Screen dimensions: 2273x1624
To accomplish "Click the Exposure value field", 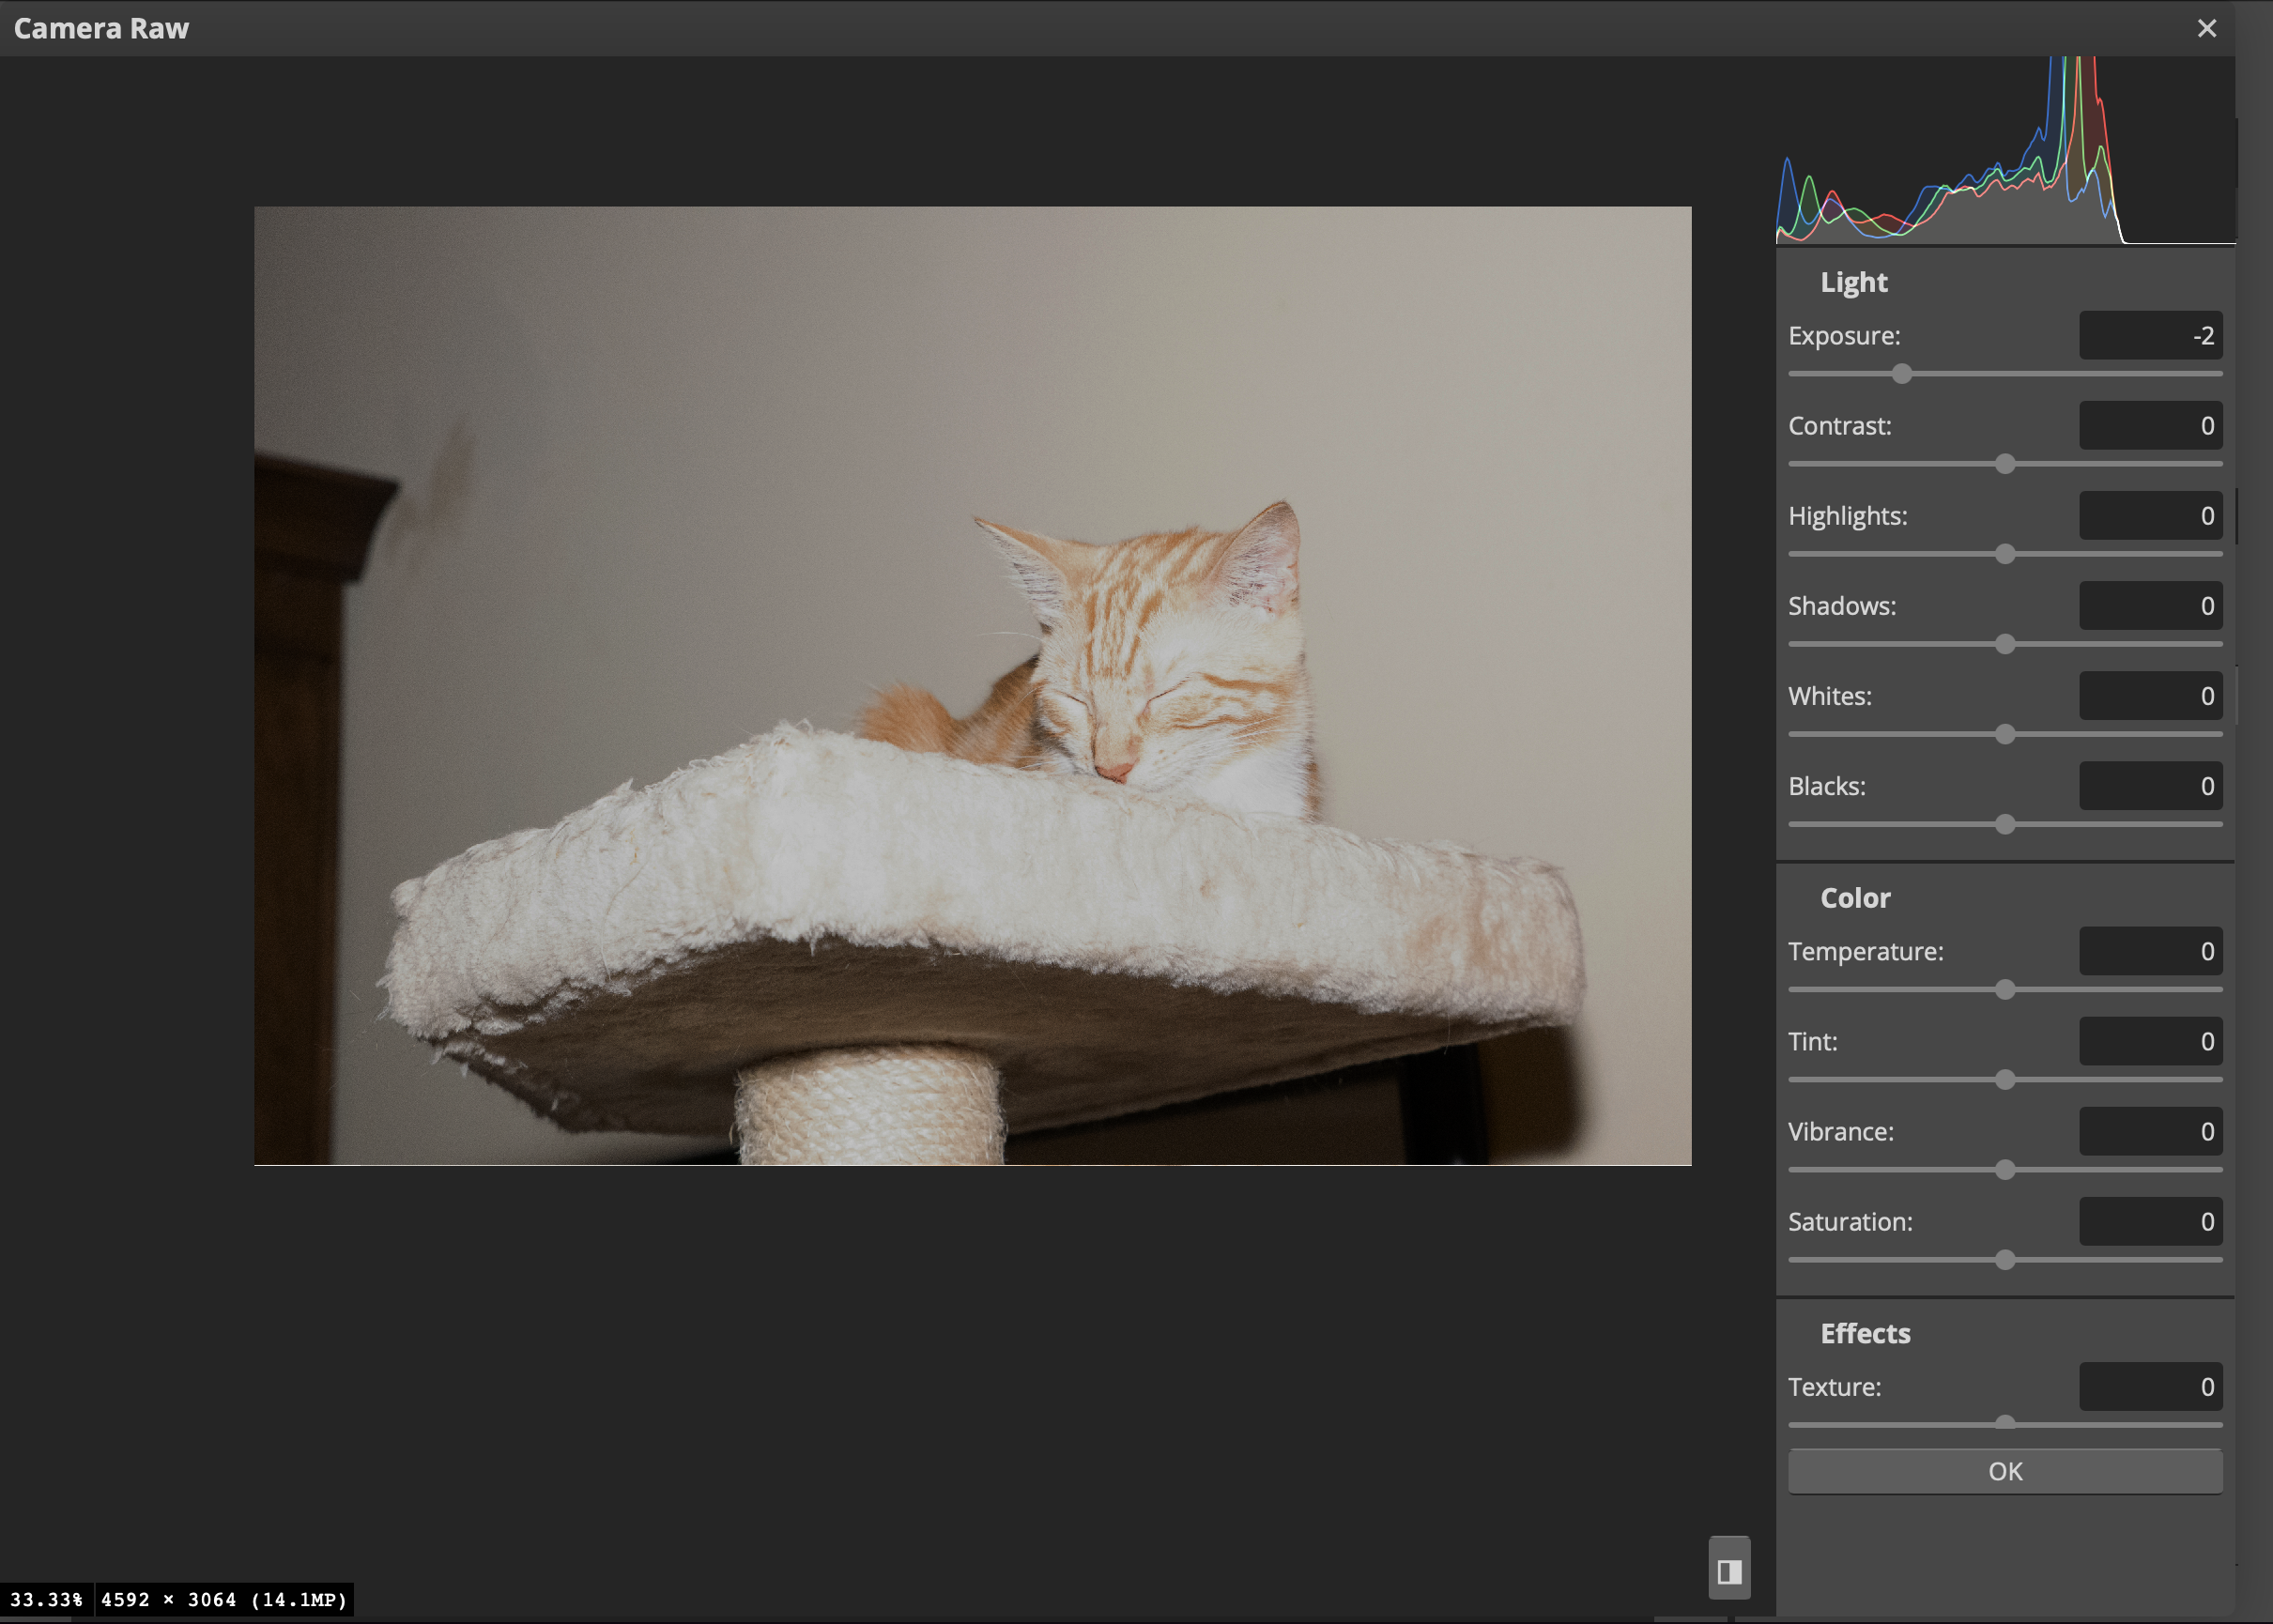I will coord(2150,336).
